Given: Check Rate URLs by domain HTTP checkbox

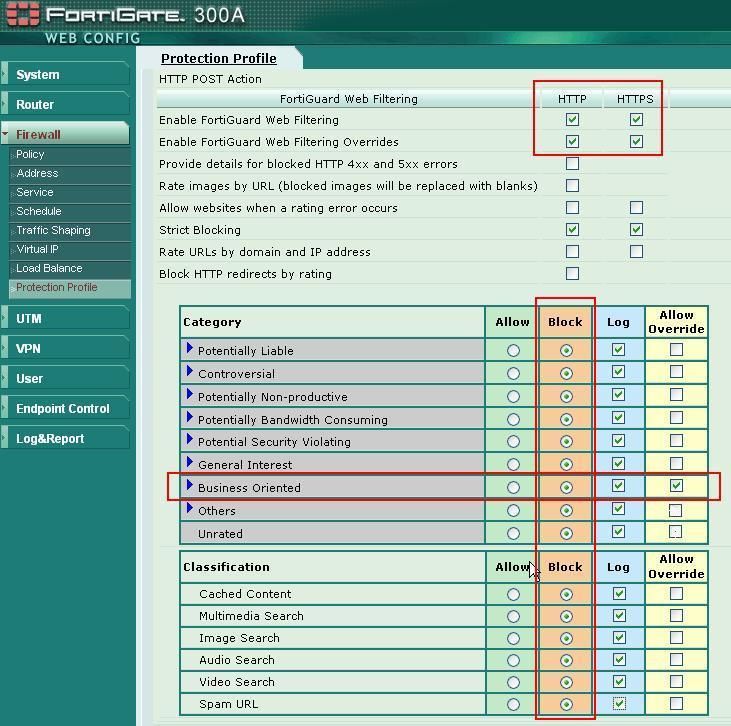Looking at the screenshot, I should pos(572,252).
